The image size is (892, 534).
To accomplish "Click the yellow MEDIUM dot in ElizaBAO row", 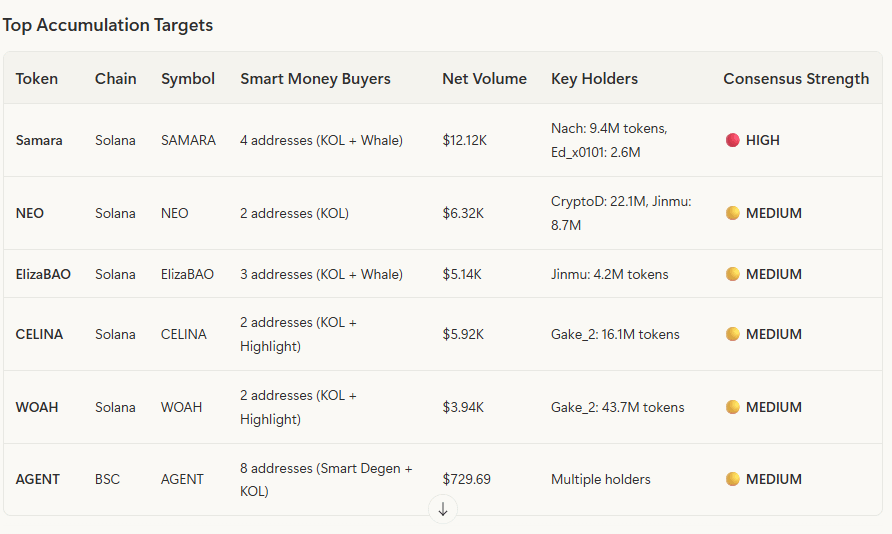I will [x=732, y=274].
